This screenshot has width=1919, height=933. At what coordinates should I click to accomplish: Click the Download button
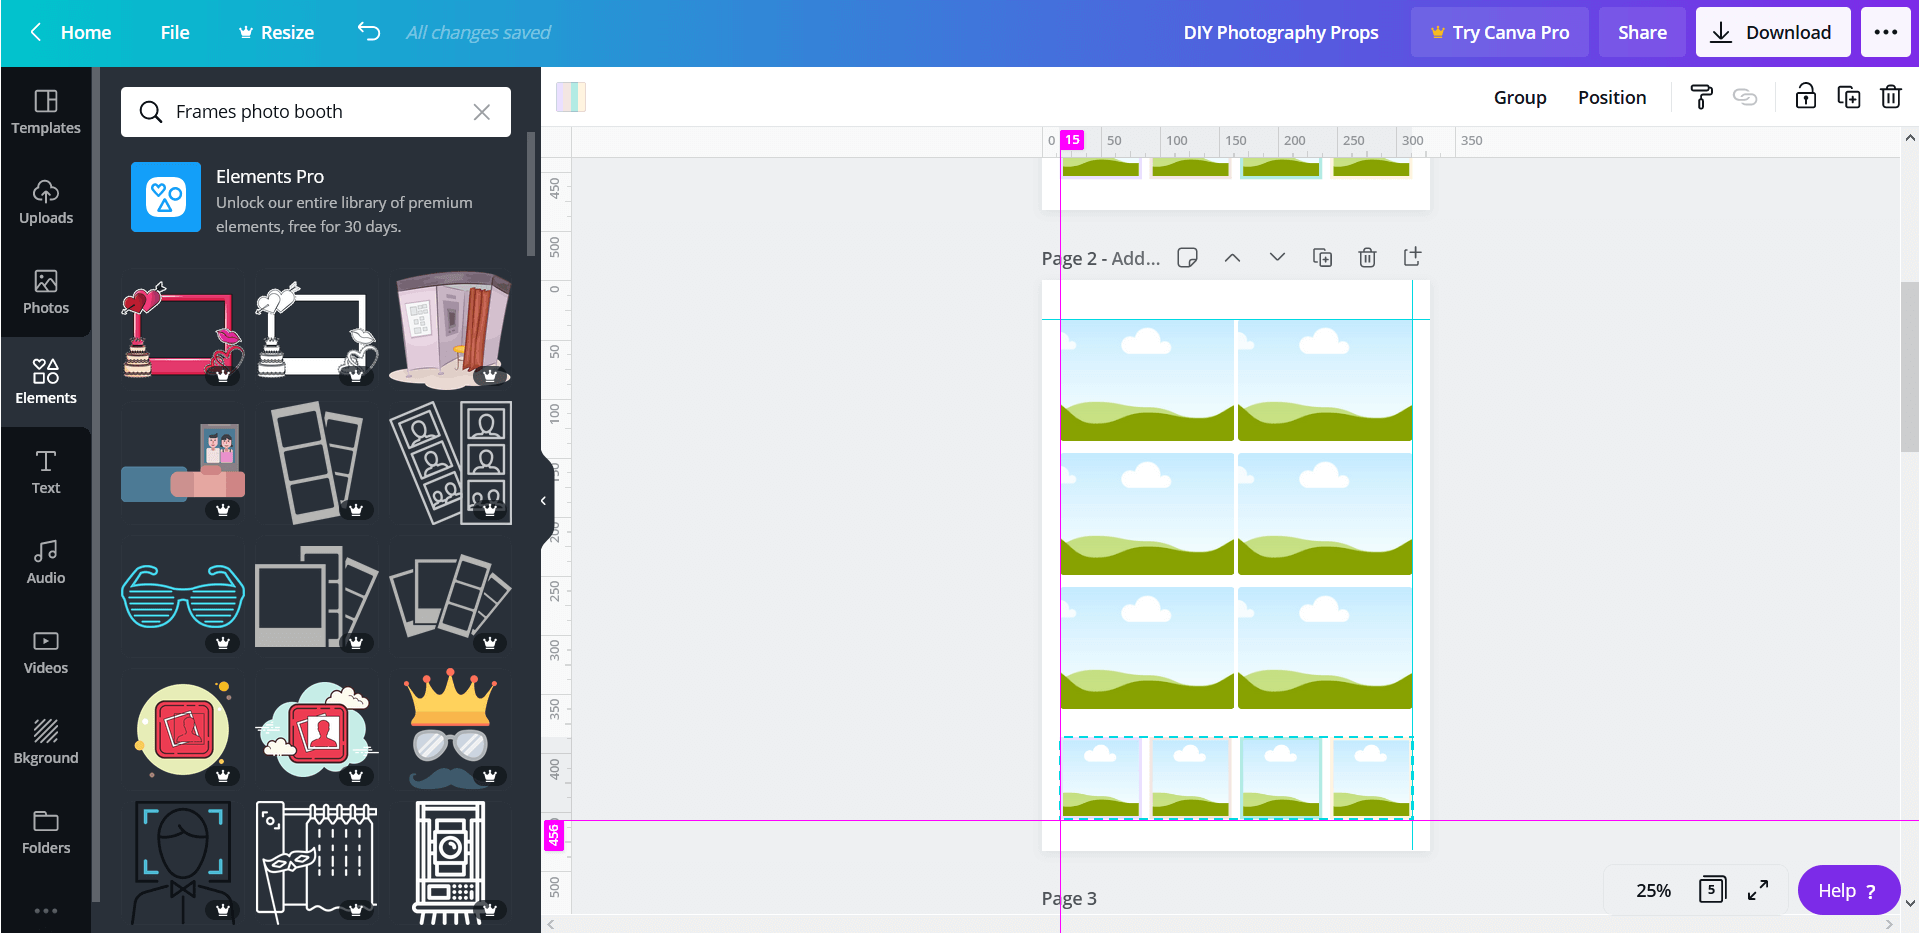click(x=1772, y=32)
